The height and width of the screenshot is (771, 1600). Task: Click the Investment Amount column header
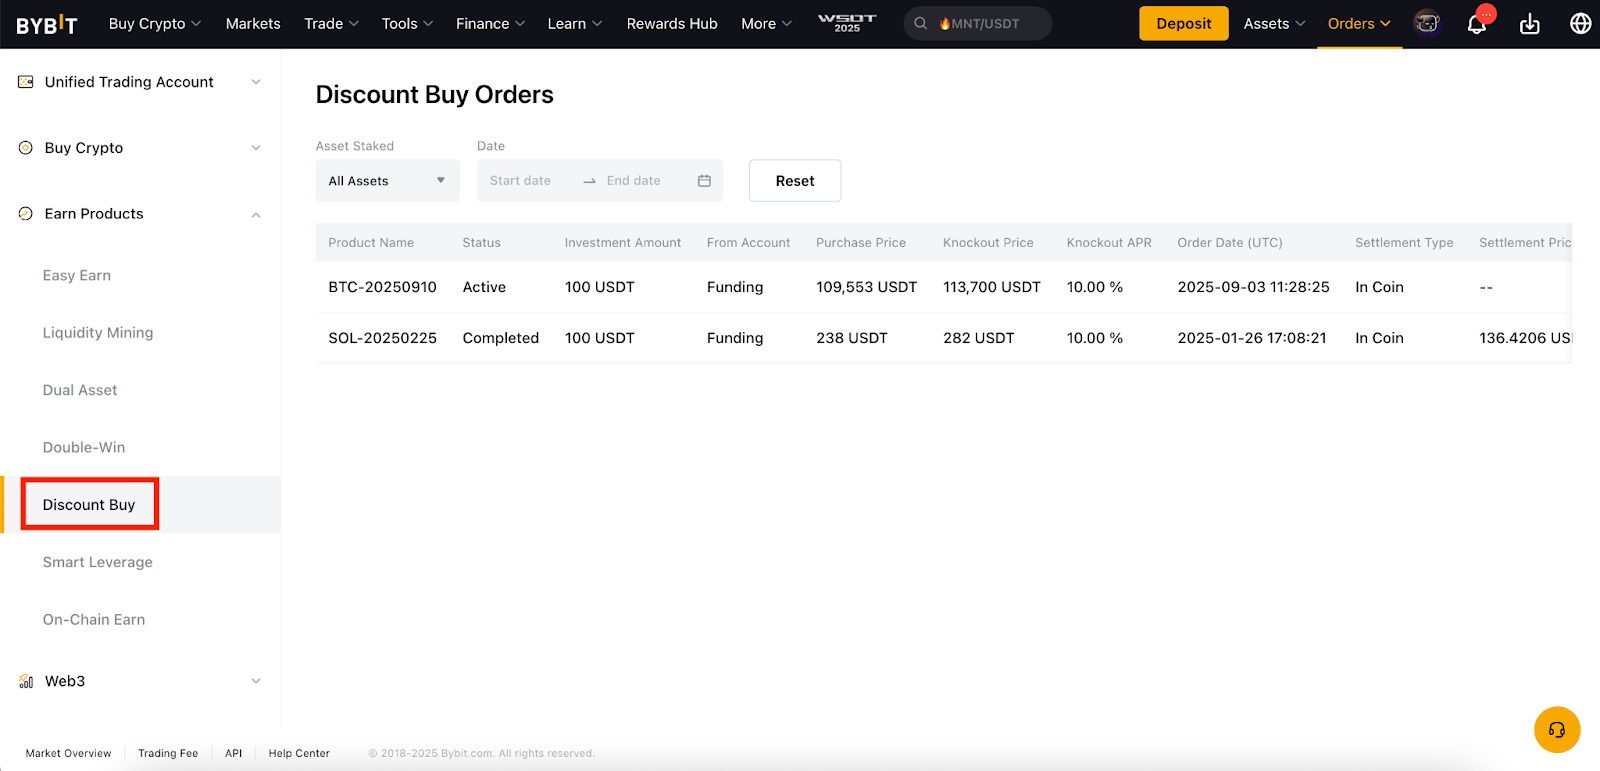(623, 243)
